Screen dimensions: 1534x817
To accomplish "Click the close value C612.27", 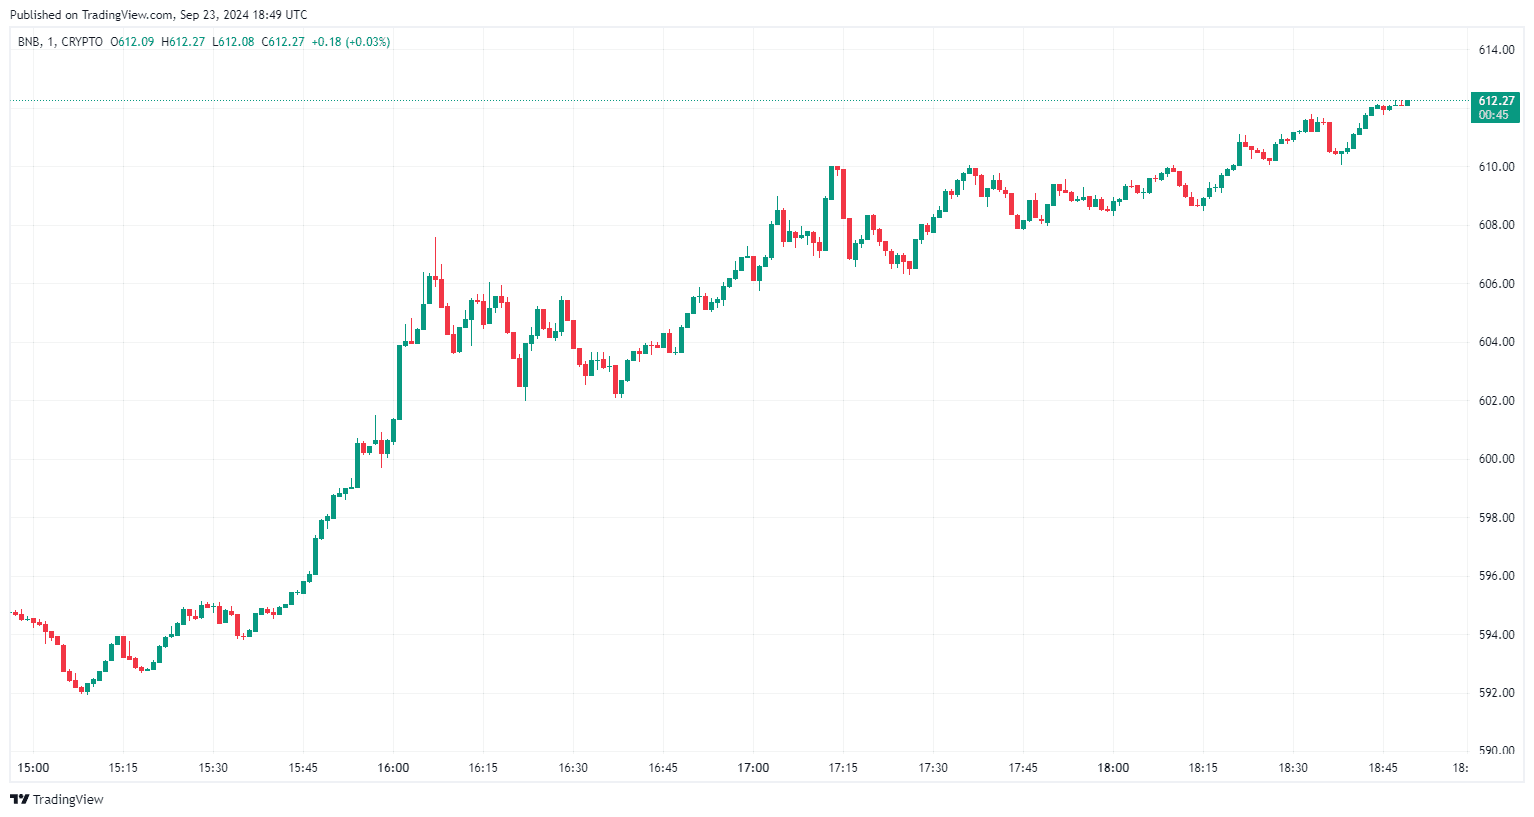I will click(x=283, y=42).
